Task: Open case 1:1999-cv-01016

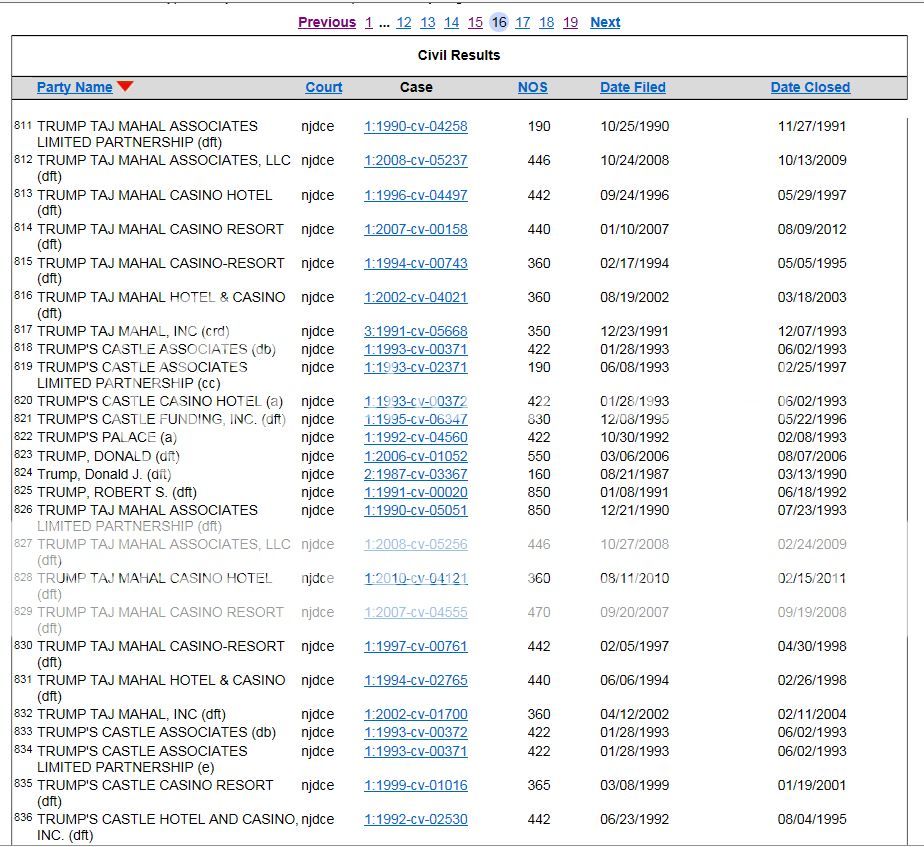Action: (x=415, y=785)
